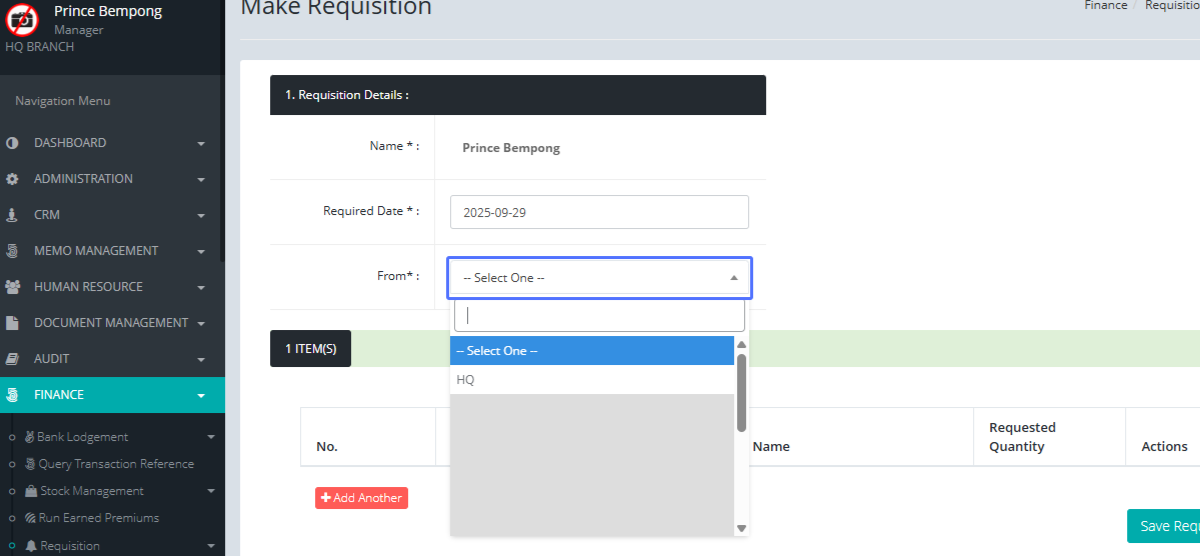1200x556 pixels.
Task: Expand the Stock Management submenu
Action: click(x=210, y=491)
